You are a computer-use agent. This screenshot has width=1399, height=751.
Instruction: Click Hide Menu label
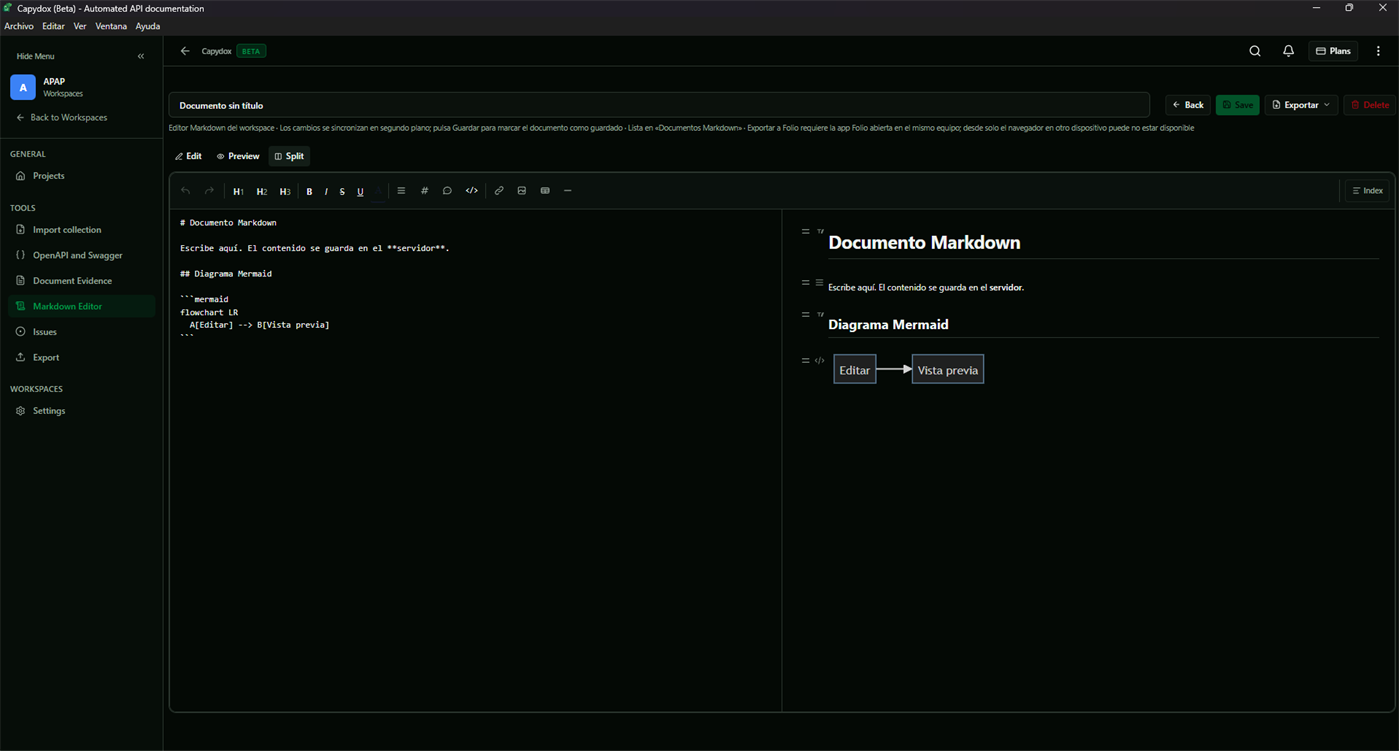(36, 56)
